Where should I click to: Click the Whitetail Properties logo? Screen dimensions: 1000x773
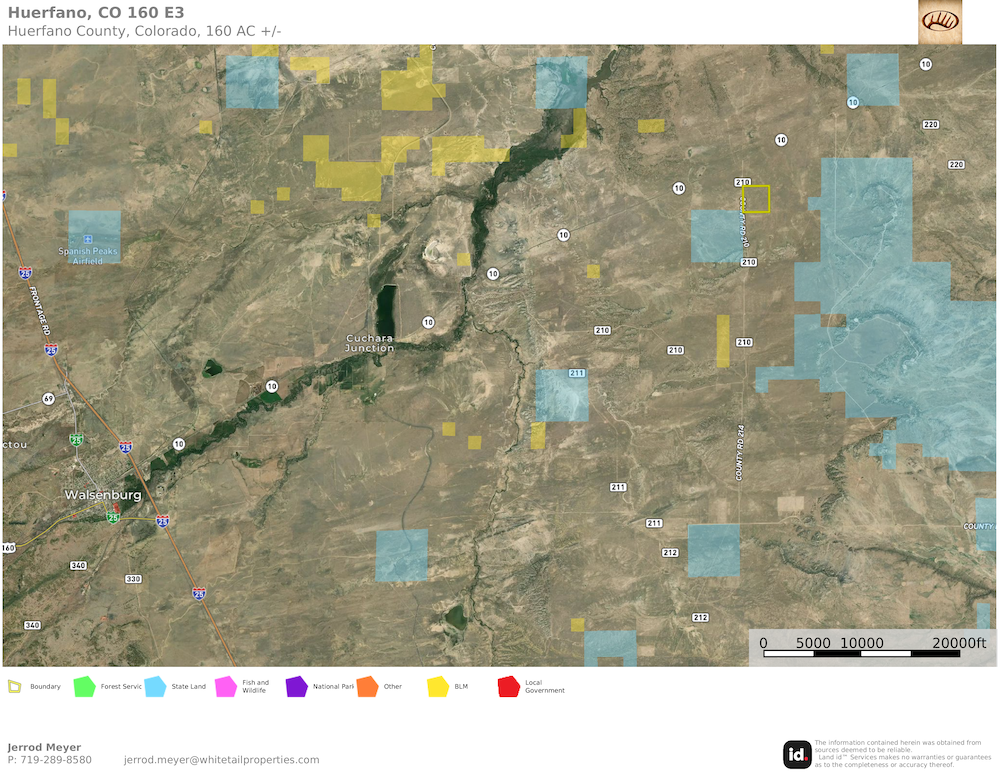[939, 21]
